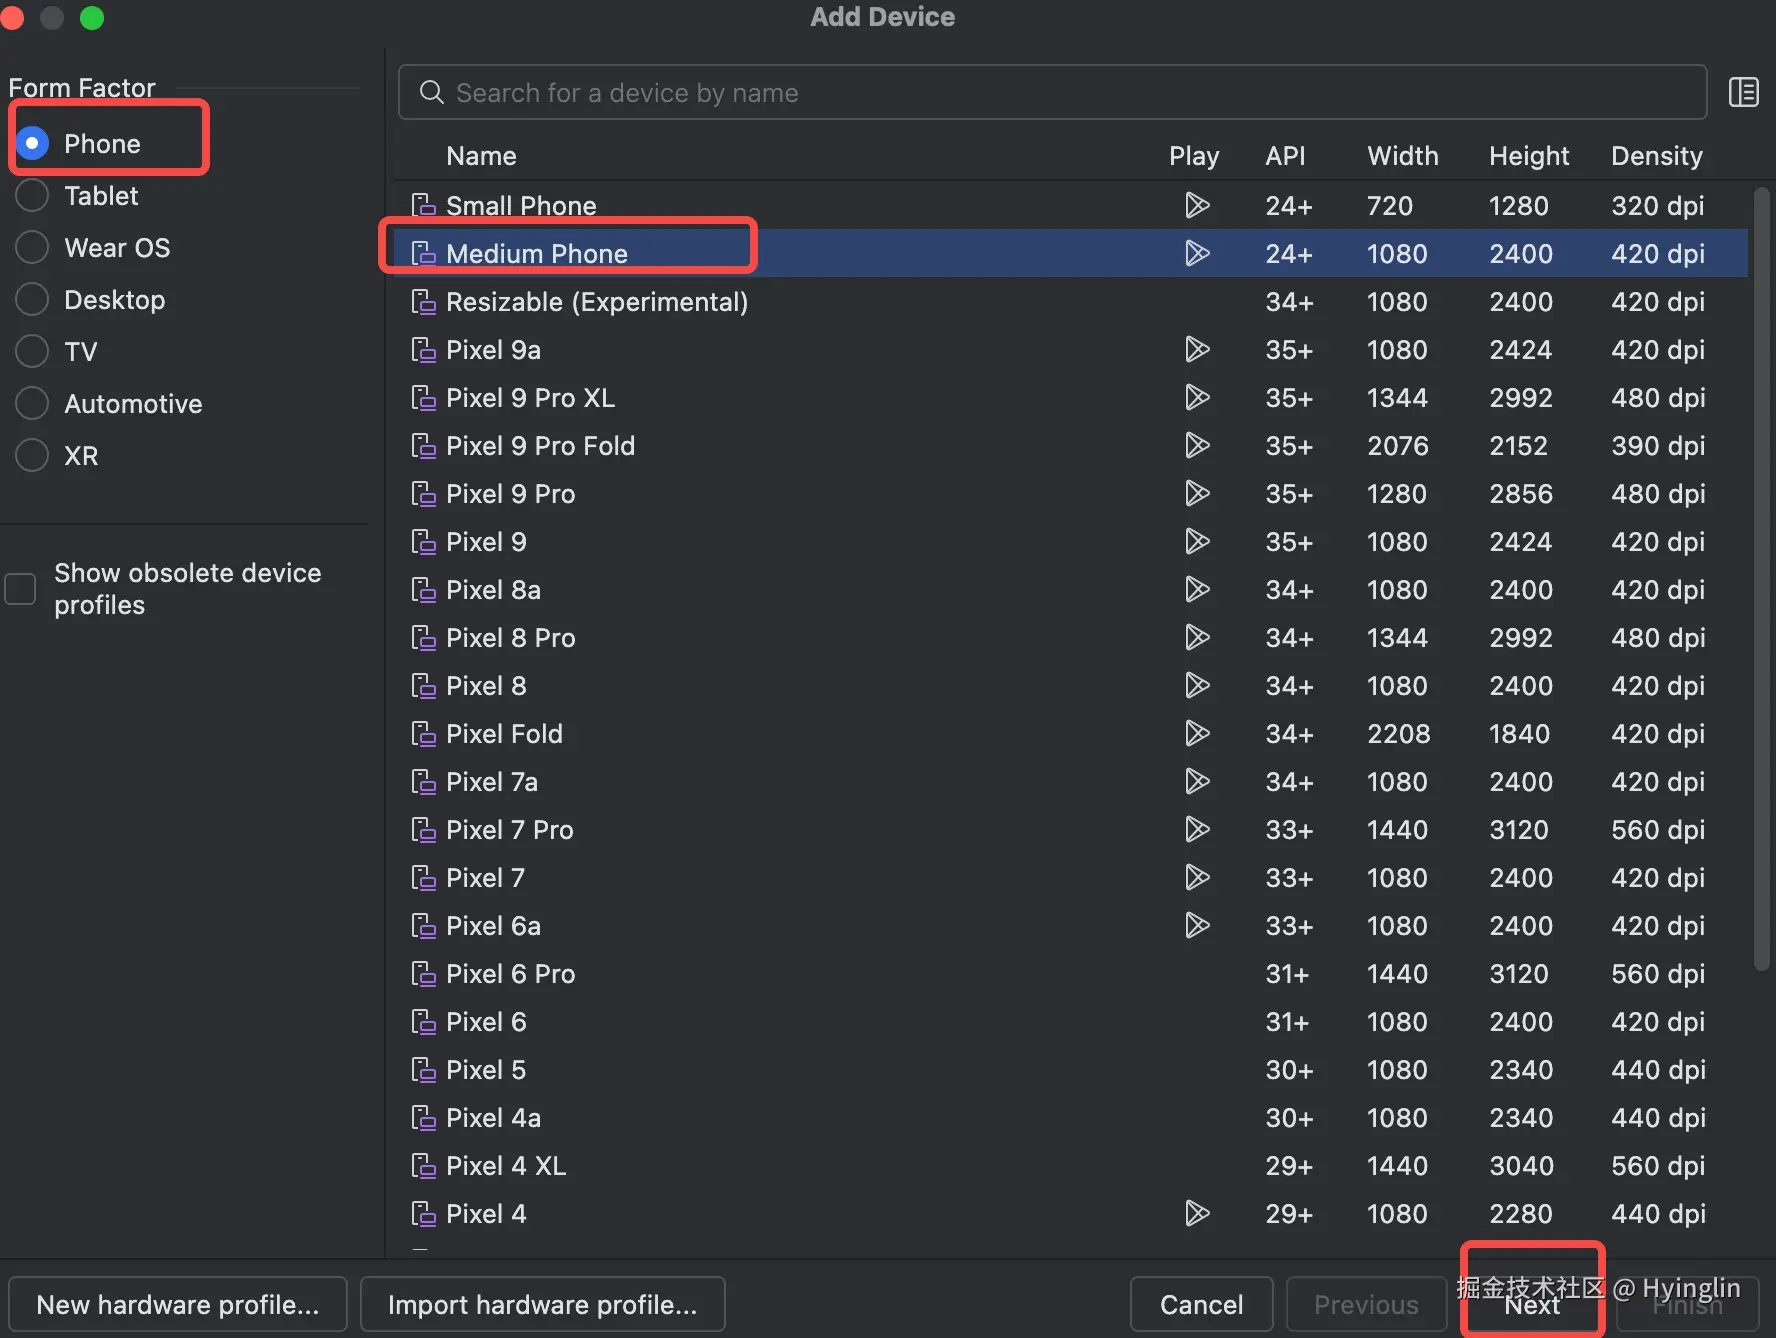Click Import hardware profile... button
1776x1338 pixels.
click(x=543, y=1304)
